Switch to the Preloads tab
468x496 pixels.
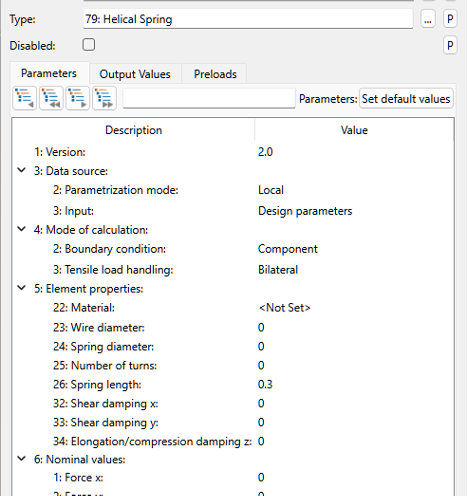(x=215, y=74)
